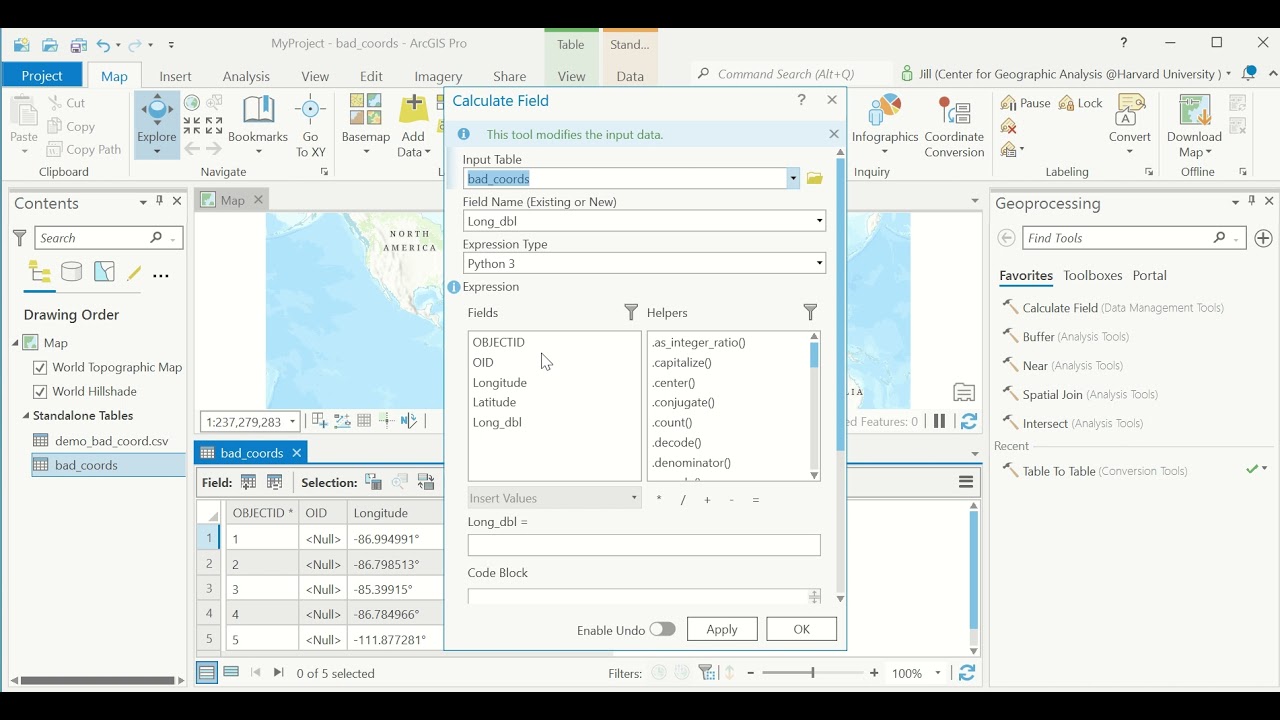Pause map drawing in status bar

click(x=939, y=421)
